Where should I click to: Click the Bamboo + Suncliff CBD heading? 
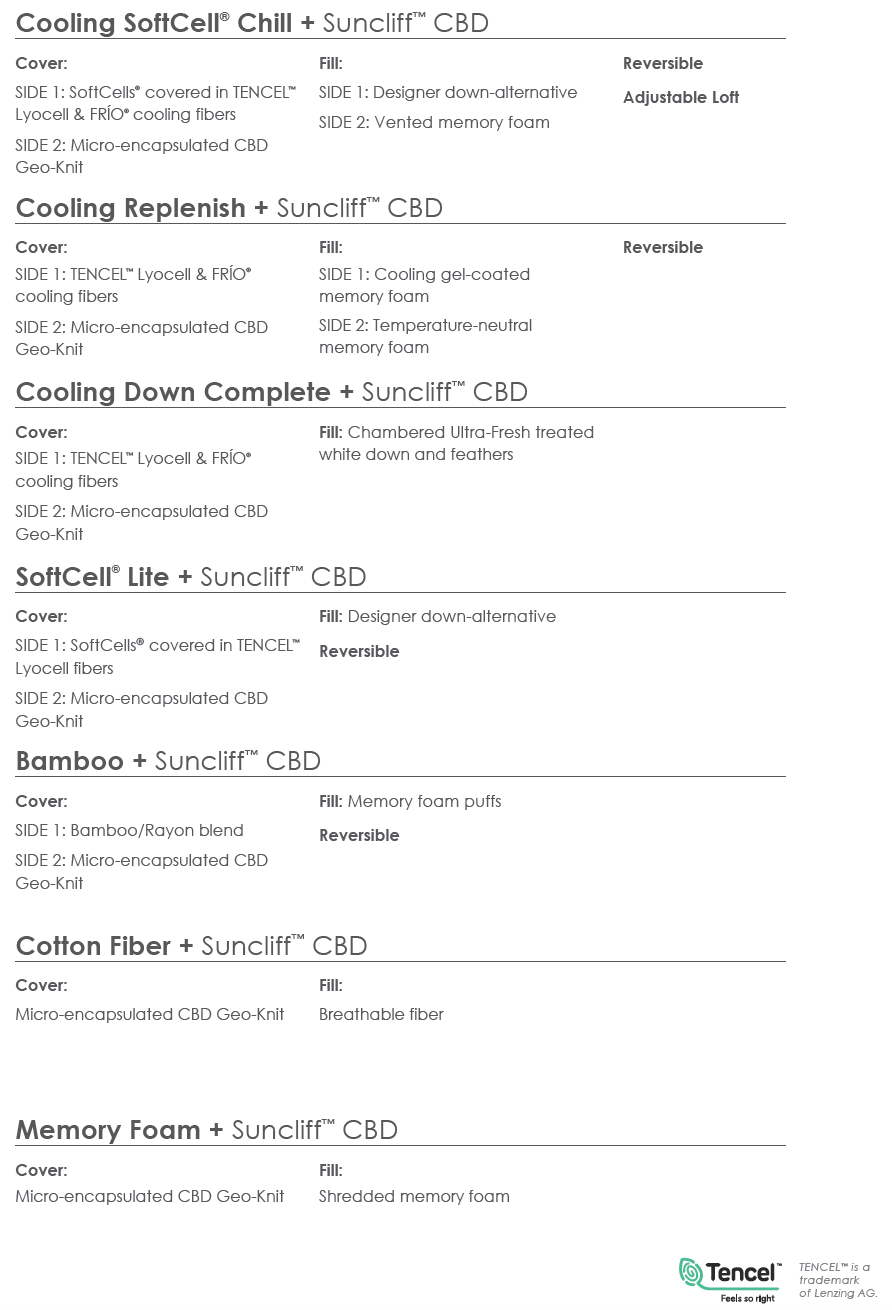point(168,761)
